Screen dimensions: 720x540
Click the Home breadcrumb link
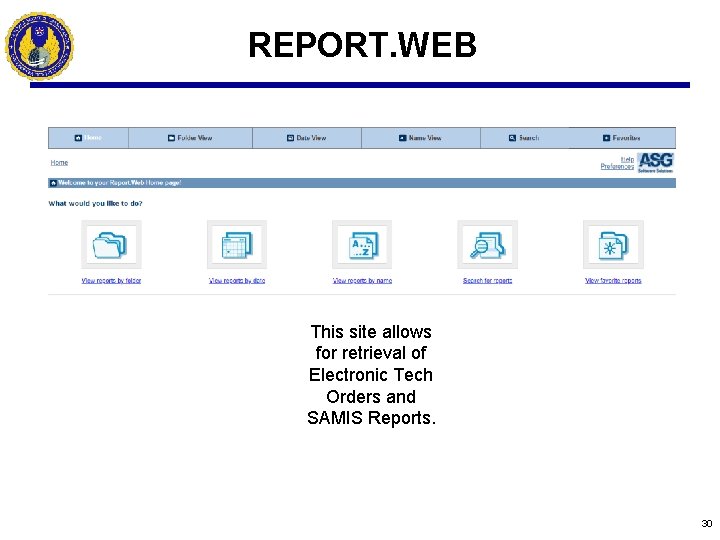tap(59, 163)
